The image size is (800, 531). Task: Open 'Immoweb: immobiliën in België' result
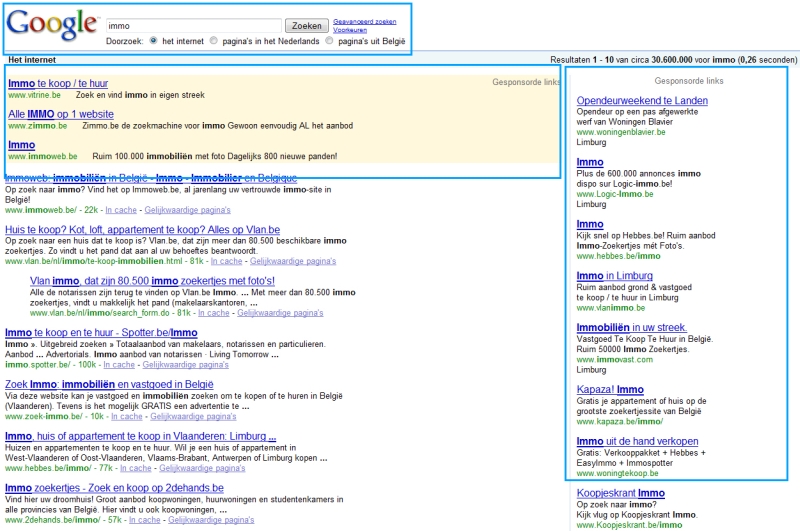coord(151,178)
